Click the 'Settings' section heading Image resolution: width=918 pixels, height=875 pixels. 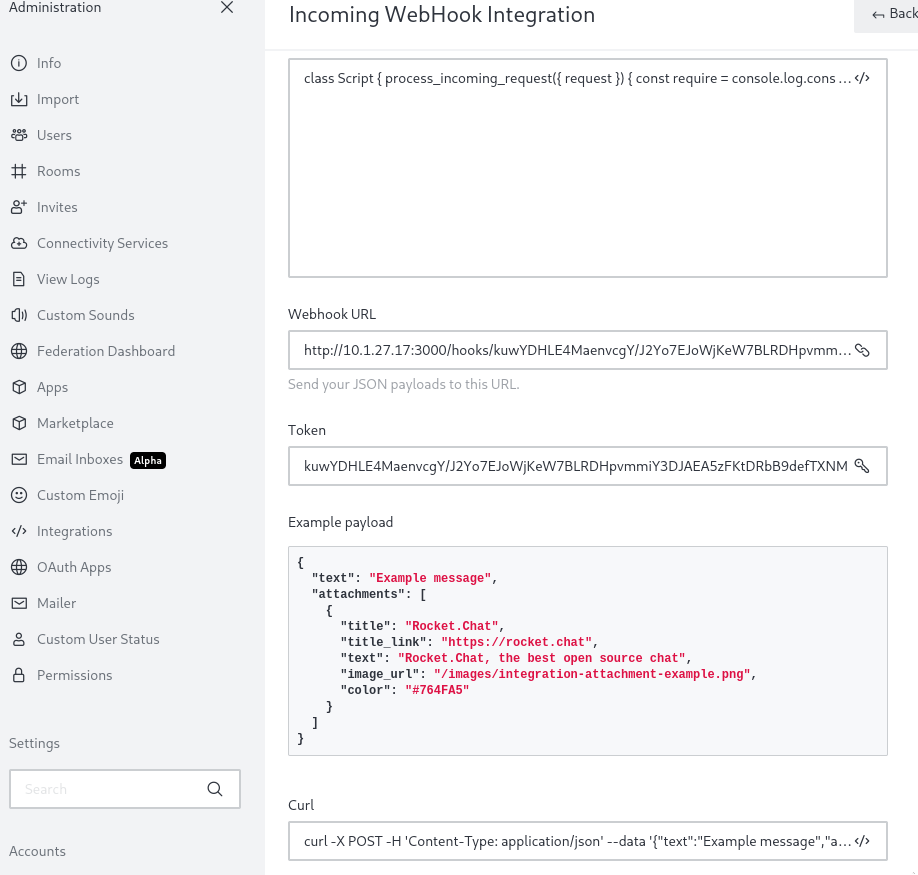coord(34,743)
